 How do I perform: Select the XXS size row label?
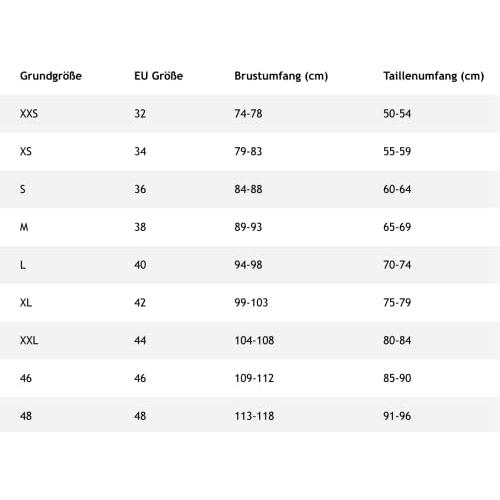pyautogui.click(x=29, y=114)
